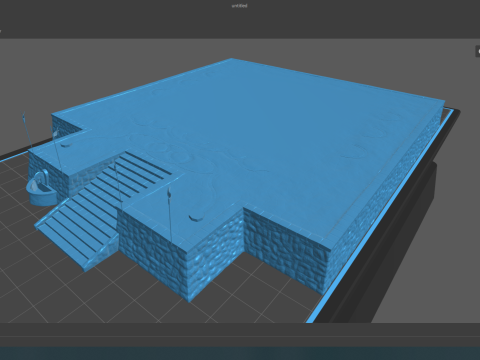Click the "untitled" window title text
This screenshot has height=360, width=480.
pyautogui.click(x=239, y=6)
